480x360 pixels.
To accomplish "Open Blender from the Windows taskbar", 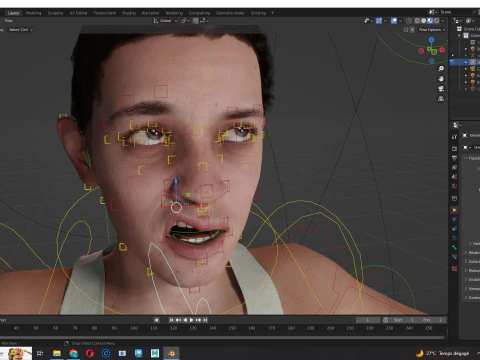I will (172, 353).
